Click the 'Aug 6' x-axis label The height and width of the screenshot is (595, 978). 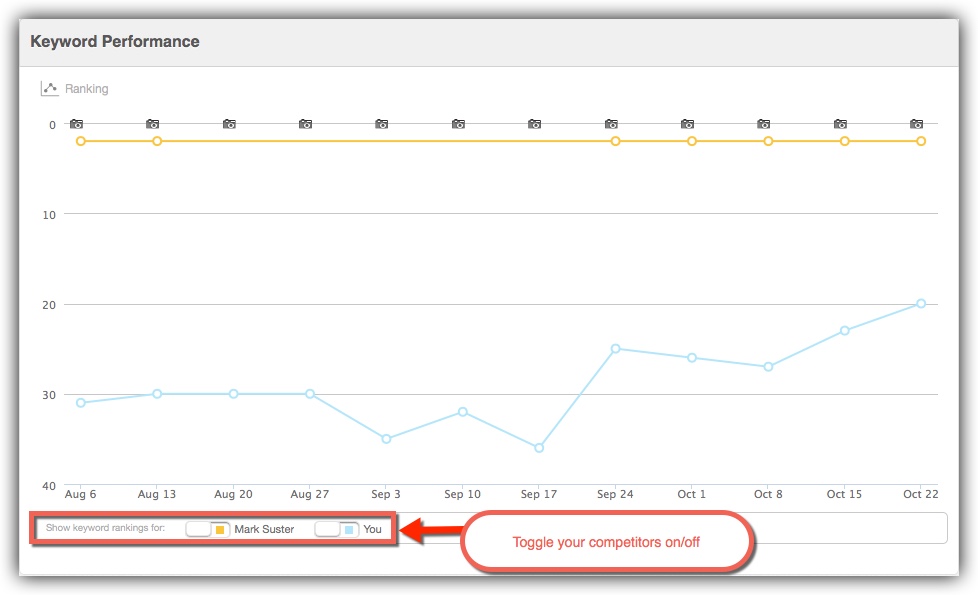coord(80,494)
